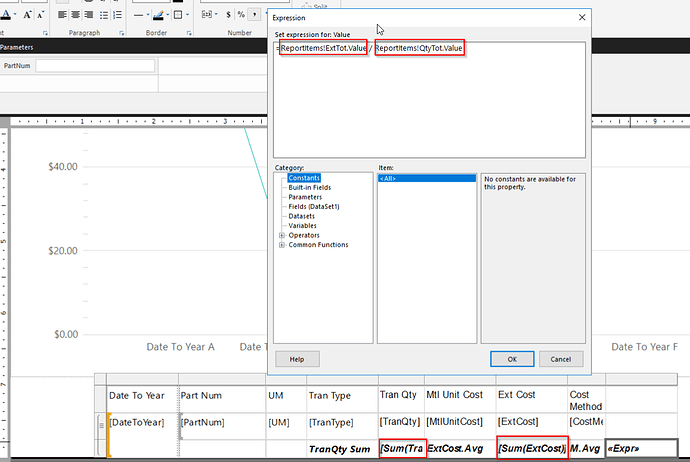The image size is (690, 462).
Task: Click the border line style icon
Action: 138,15
